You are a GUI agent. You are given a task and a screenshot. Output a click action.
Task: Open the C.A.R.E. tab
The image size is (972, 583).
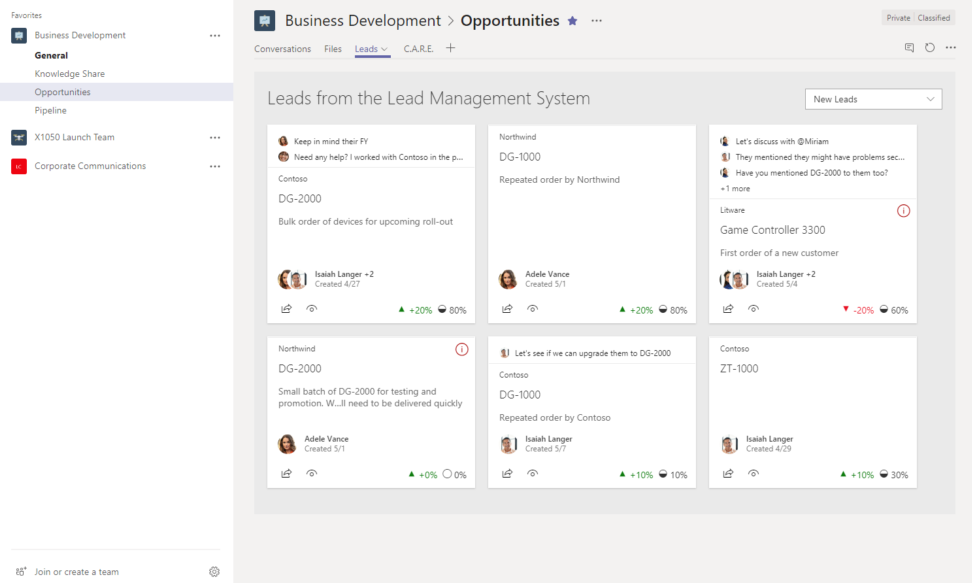(x=418, y=49)
